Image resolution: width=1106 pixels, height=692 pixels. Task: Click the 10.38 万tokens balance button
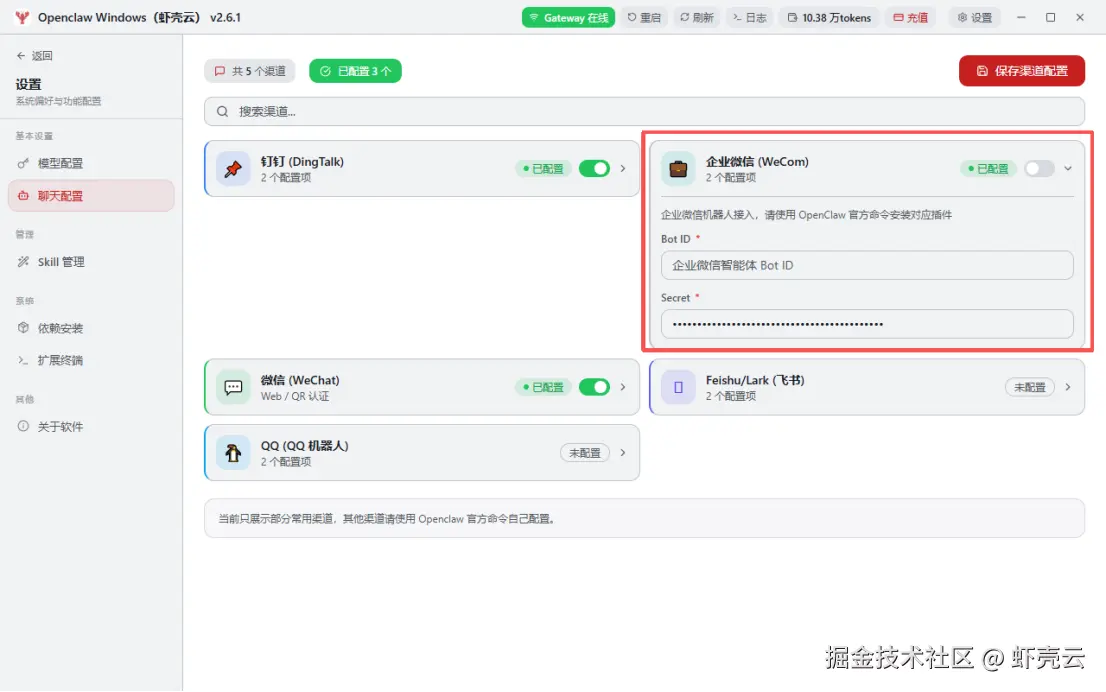tap(830, 18)
